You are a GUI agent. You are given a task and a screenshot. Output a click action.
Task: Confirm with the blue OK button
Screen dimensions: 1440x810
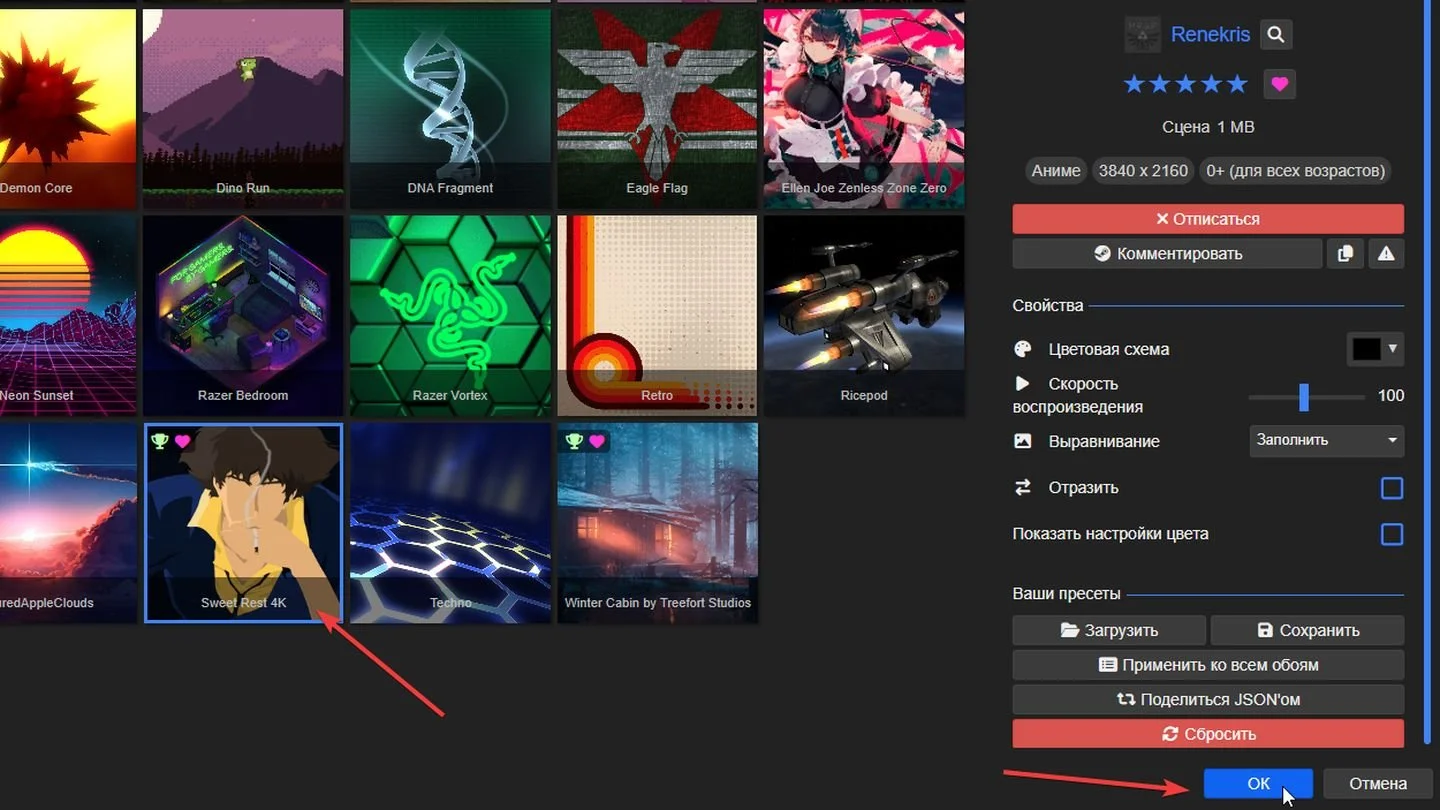(1258, 784)
